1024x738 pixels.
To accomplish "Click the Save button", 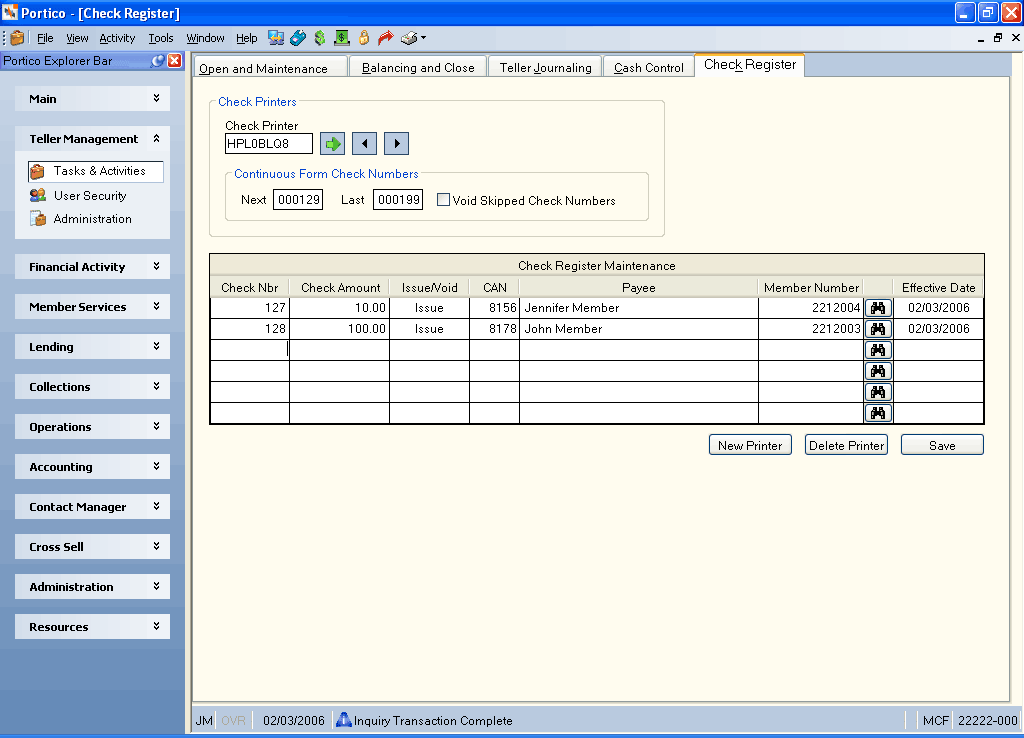I will pos(942,445).
